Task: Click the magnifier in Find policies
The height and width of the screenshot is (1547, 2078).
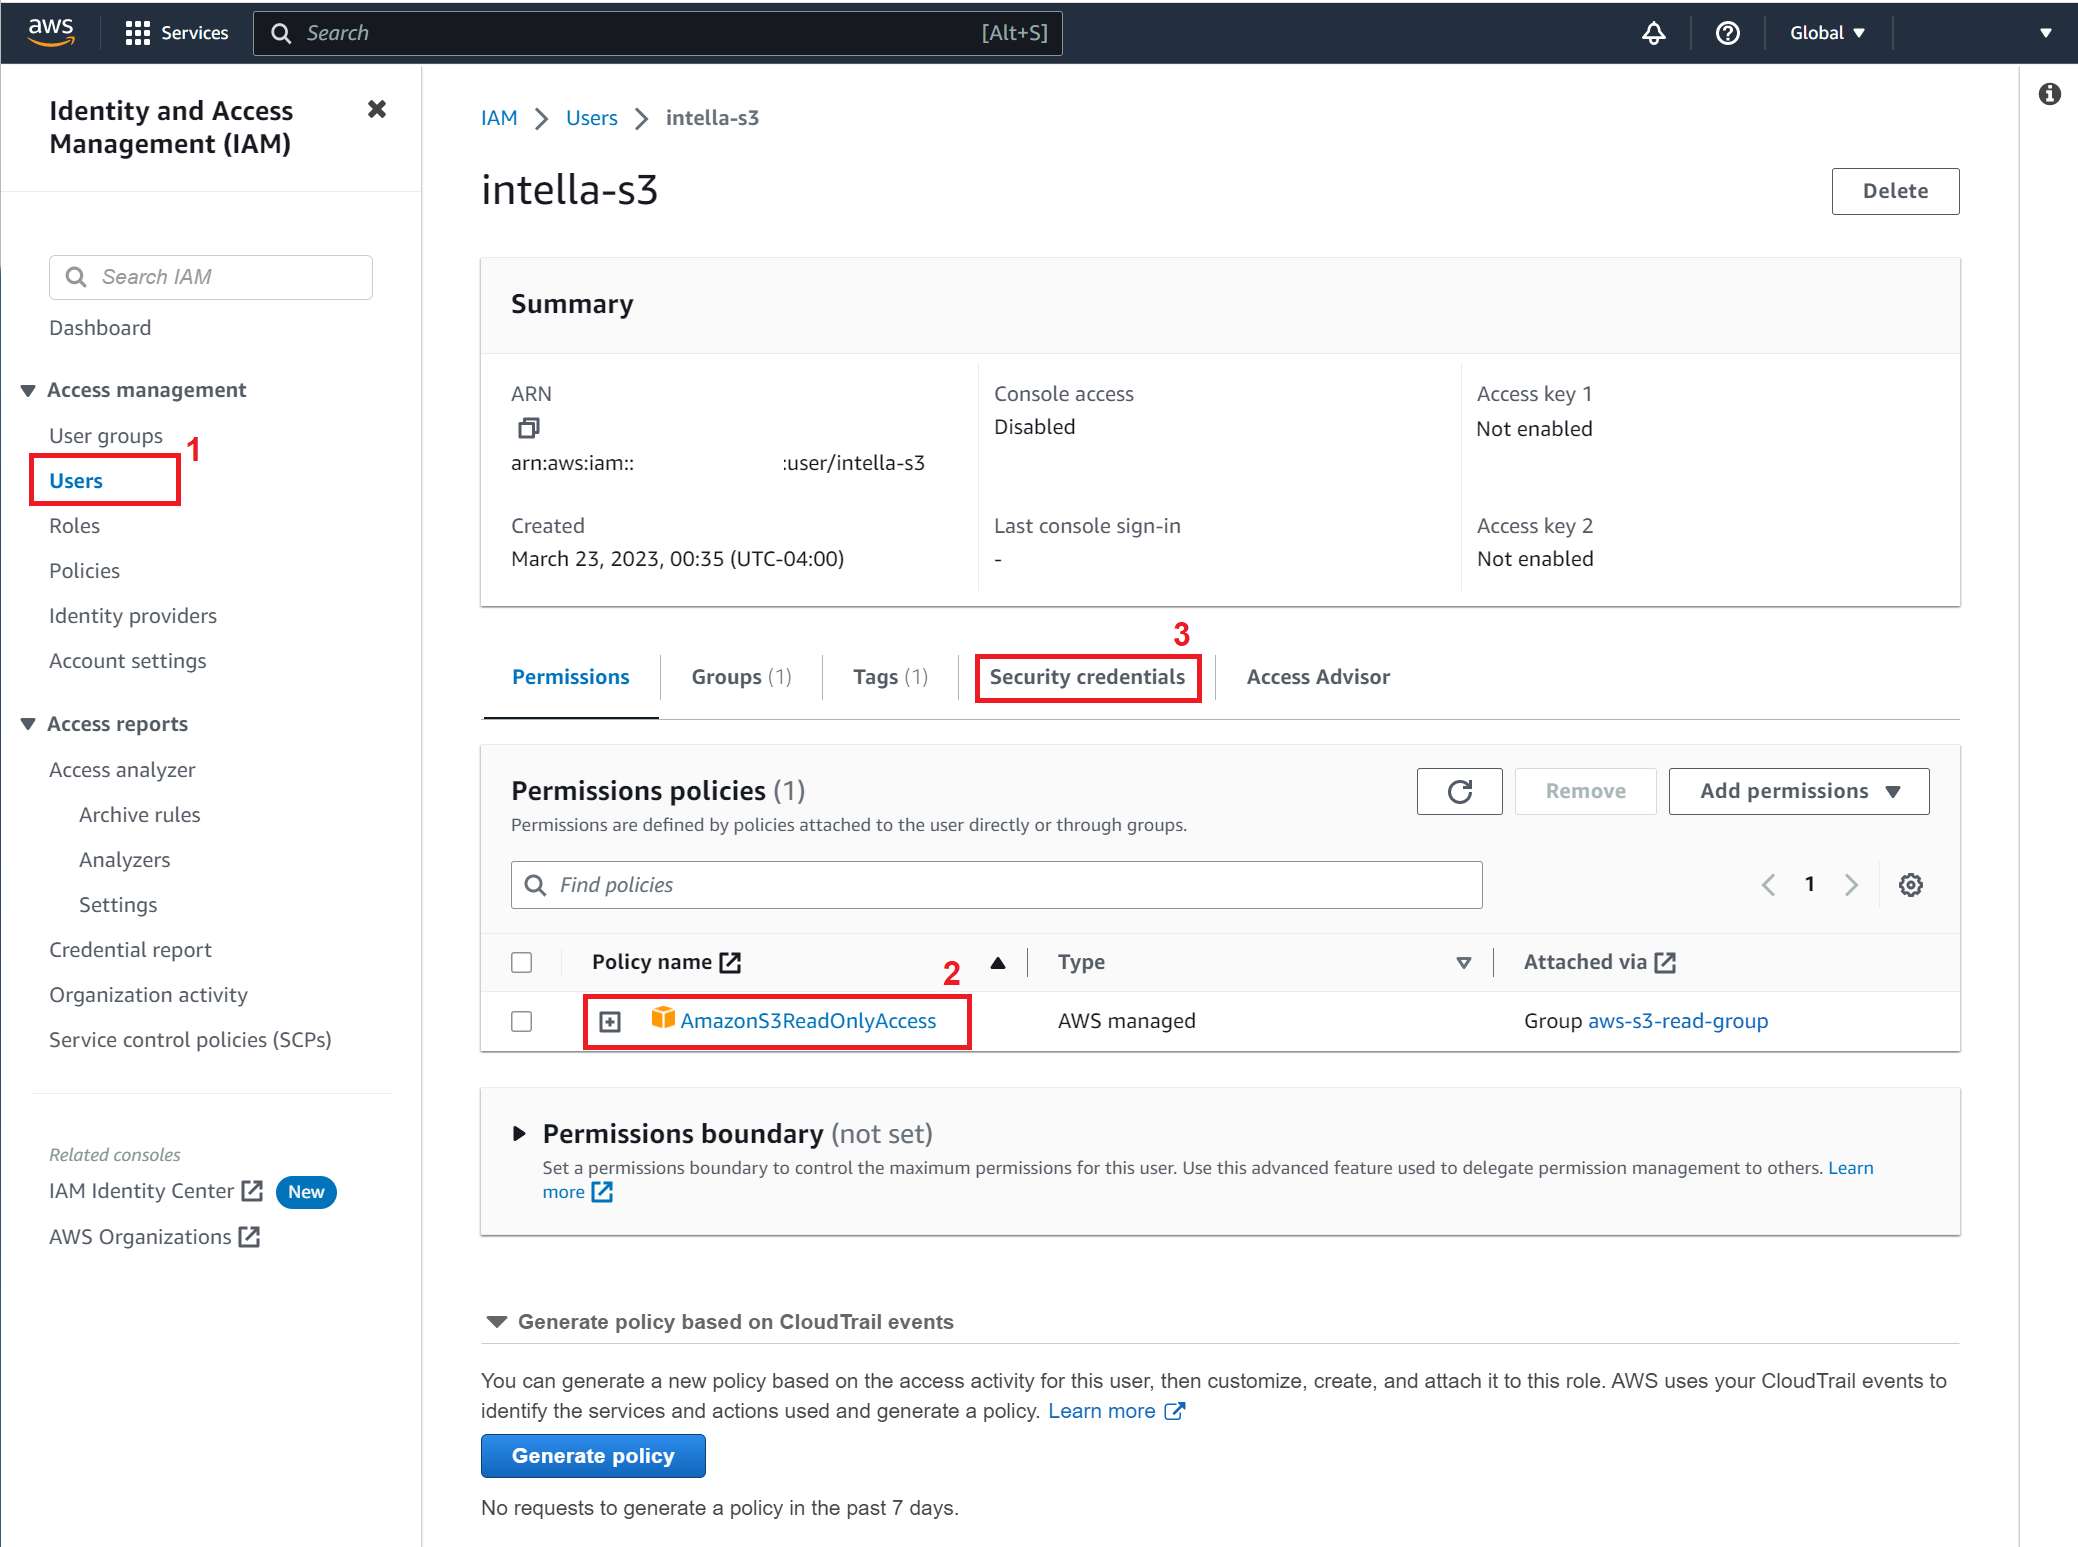Action: coord(535,885)
